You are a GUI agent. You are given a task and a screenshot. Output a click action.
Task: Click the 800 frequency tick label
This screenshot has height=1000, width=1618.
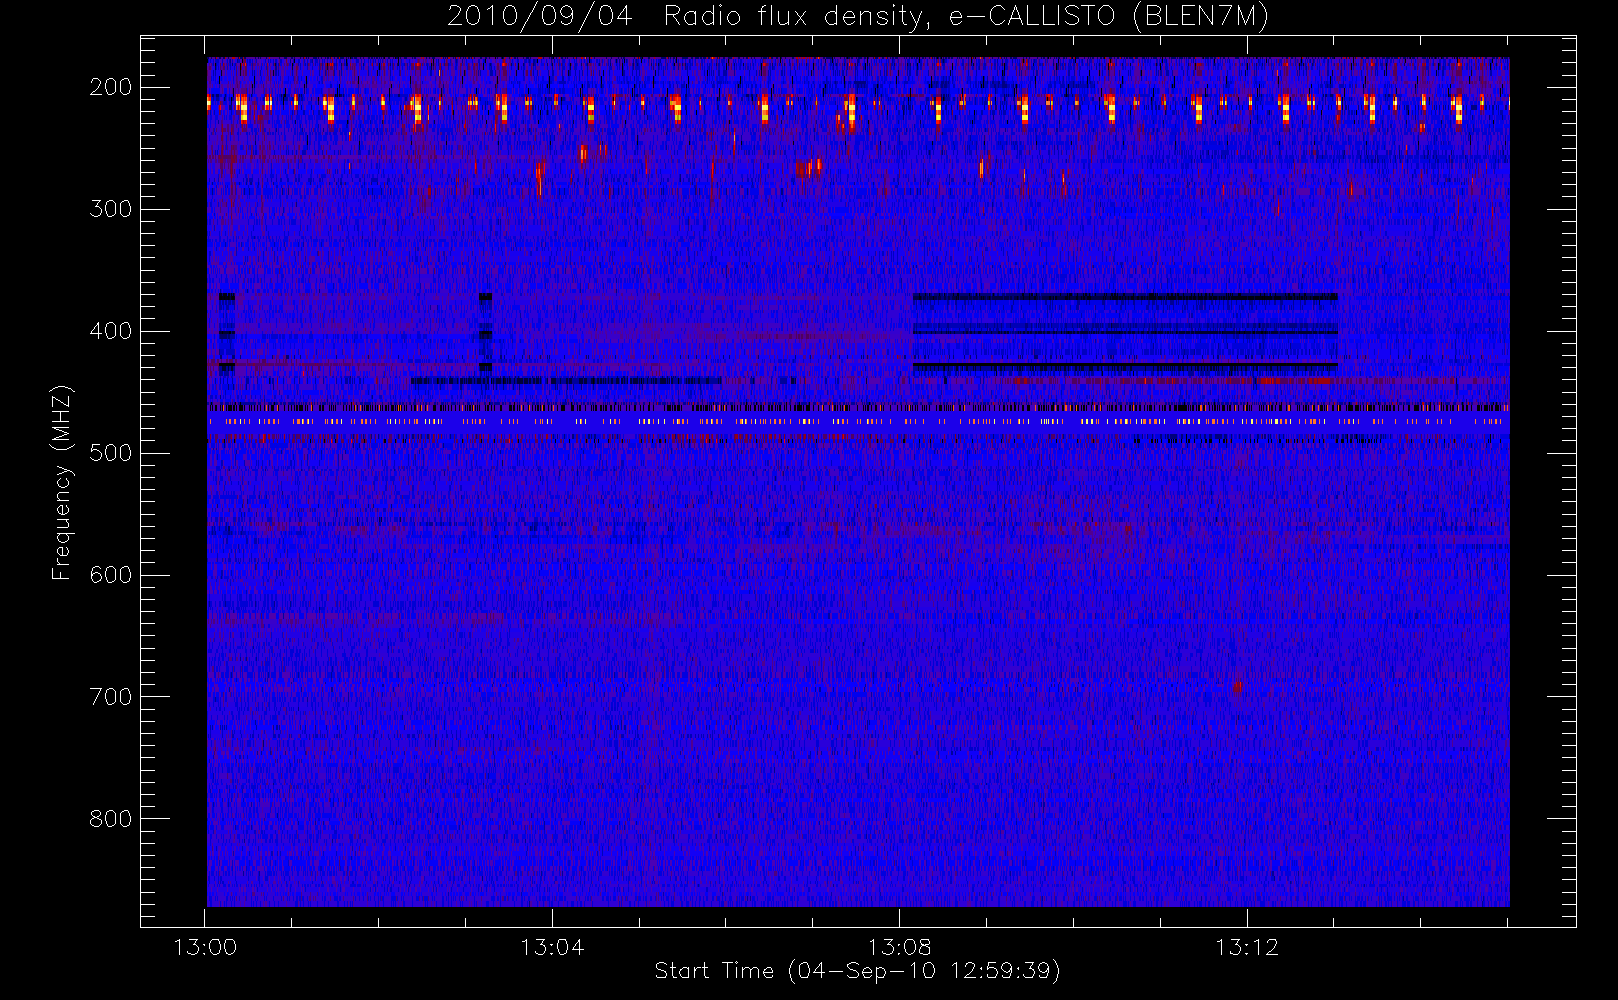pos(110,819)
